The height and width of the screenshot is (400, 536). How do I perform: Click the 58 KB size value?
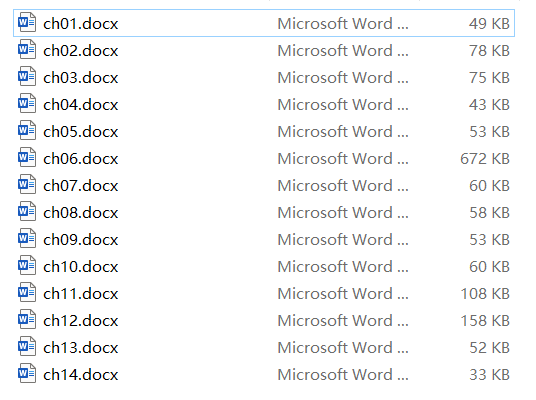[x=489, y=213]
